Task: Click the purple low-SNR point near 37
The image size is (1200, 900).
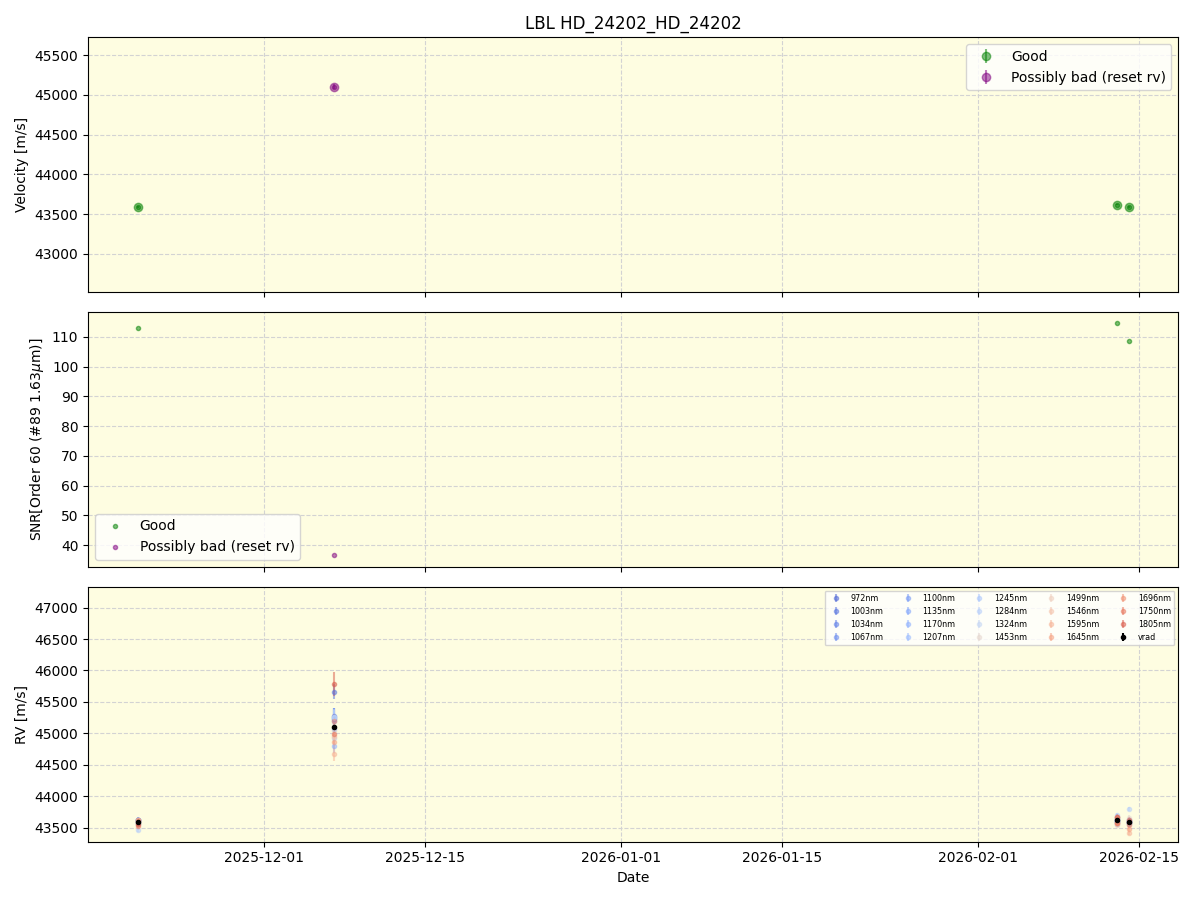Action: (x=334, y=555)
